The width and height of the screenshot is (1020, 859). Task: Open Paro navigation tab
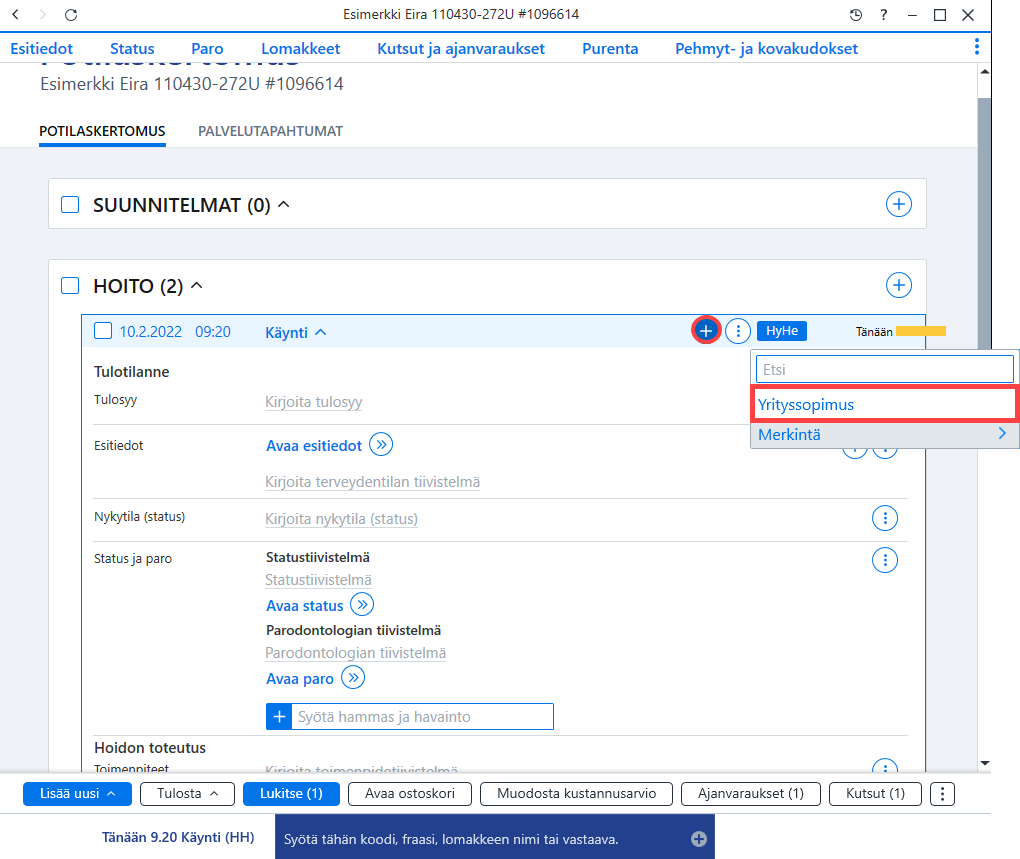click(x=207, y=49)
